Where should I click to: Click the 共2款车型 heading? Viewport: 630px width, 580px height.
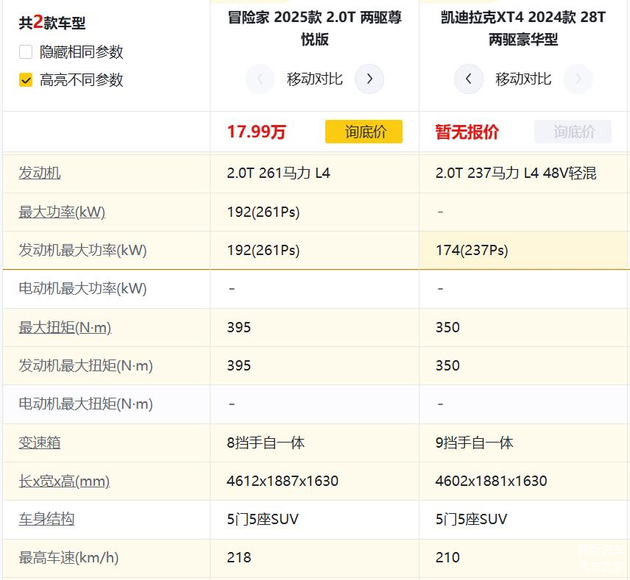tap(52, 22)
